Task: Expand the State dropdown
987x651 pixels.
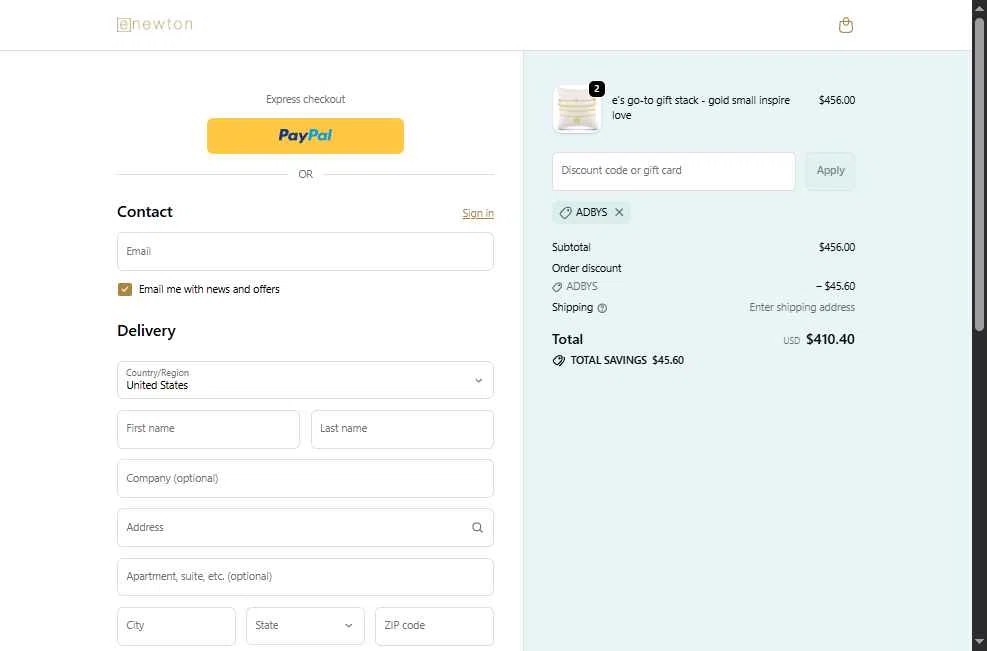Action: coord(305,626)
